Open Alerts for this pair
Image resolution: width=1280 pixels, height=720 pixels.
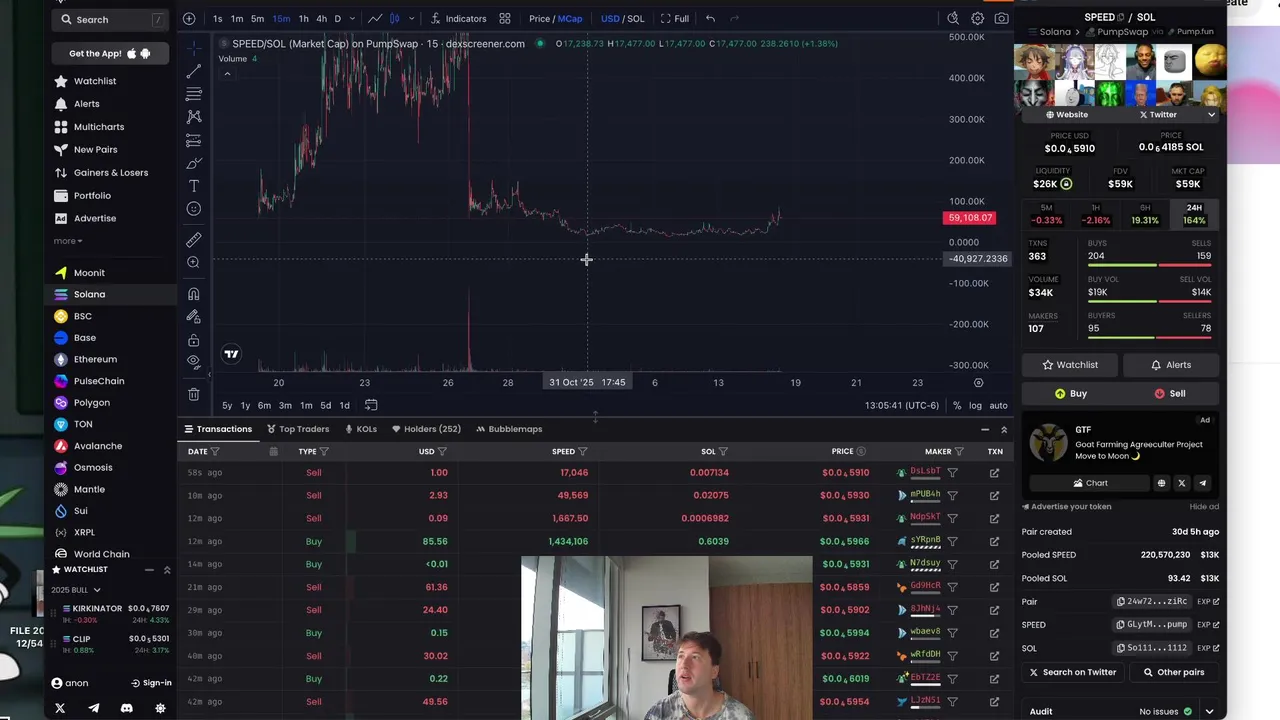[x=1169, y=365]
